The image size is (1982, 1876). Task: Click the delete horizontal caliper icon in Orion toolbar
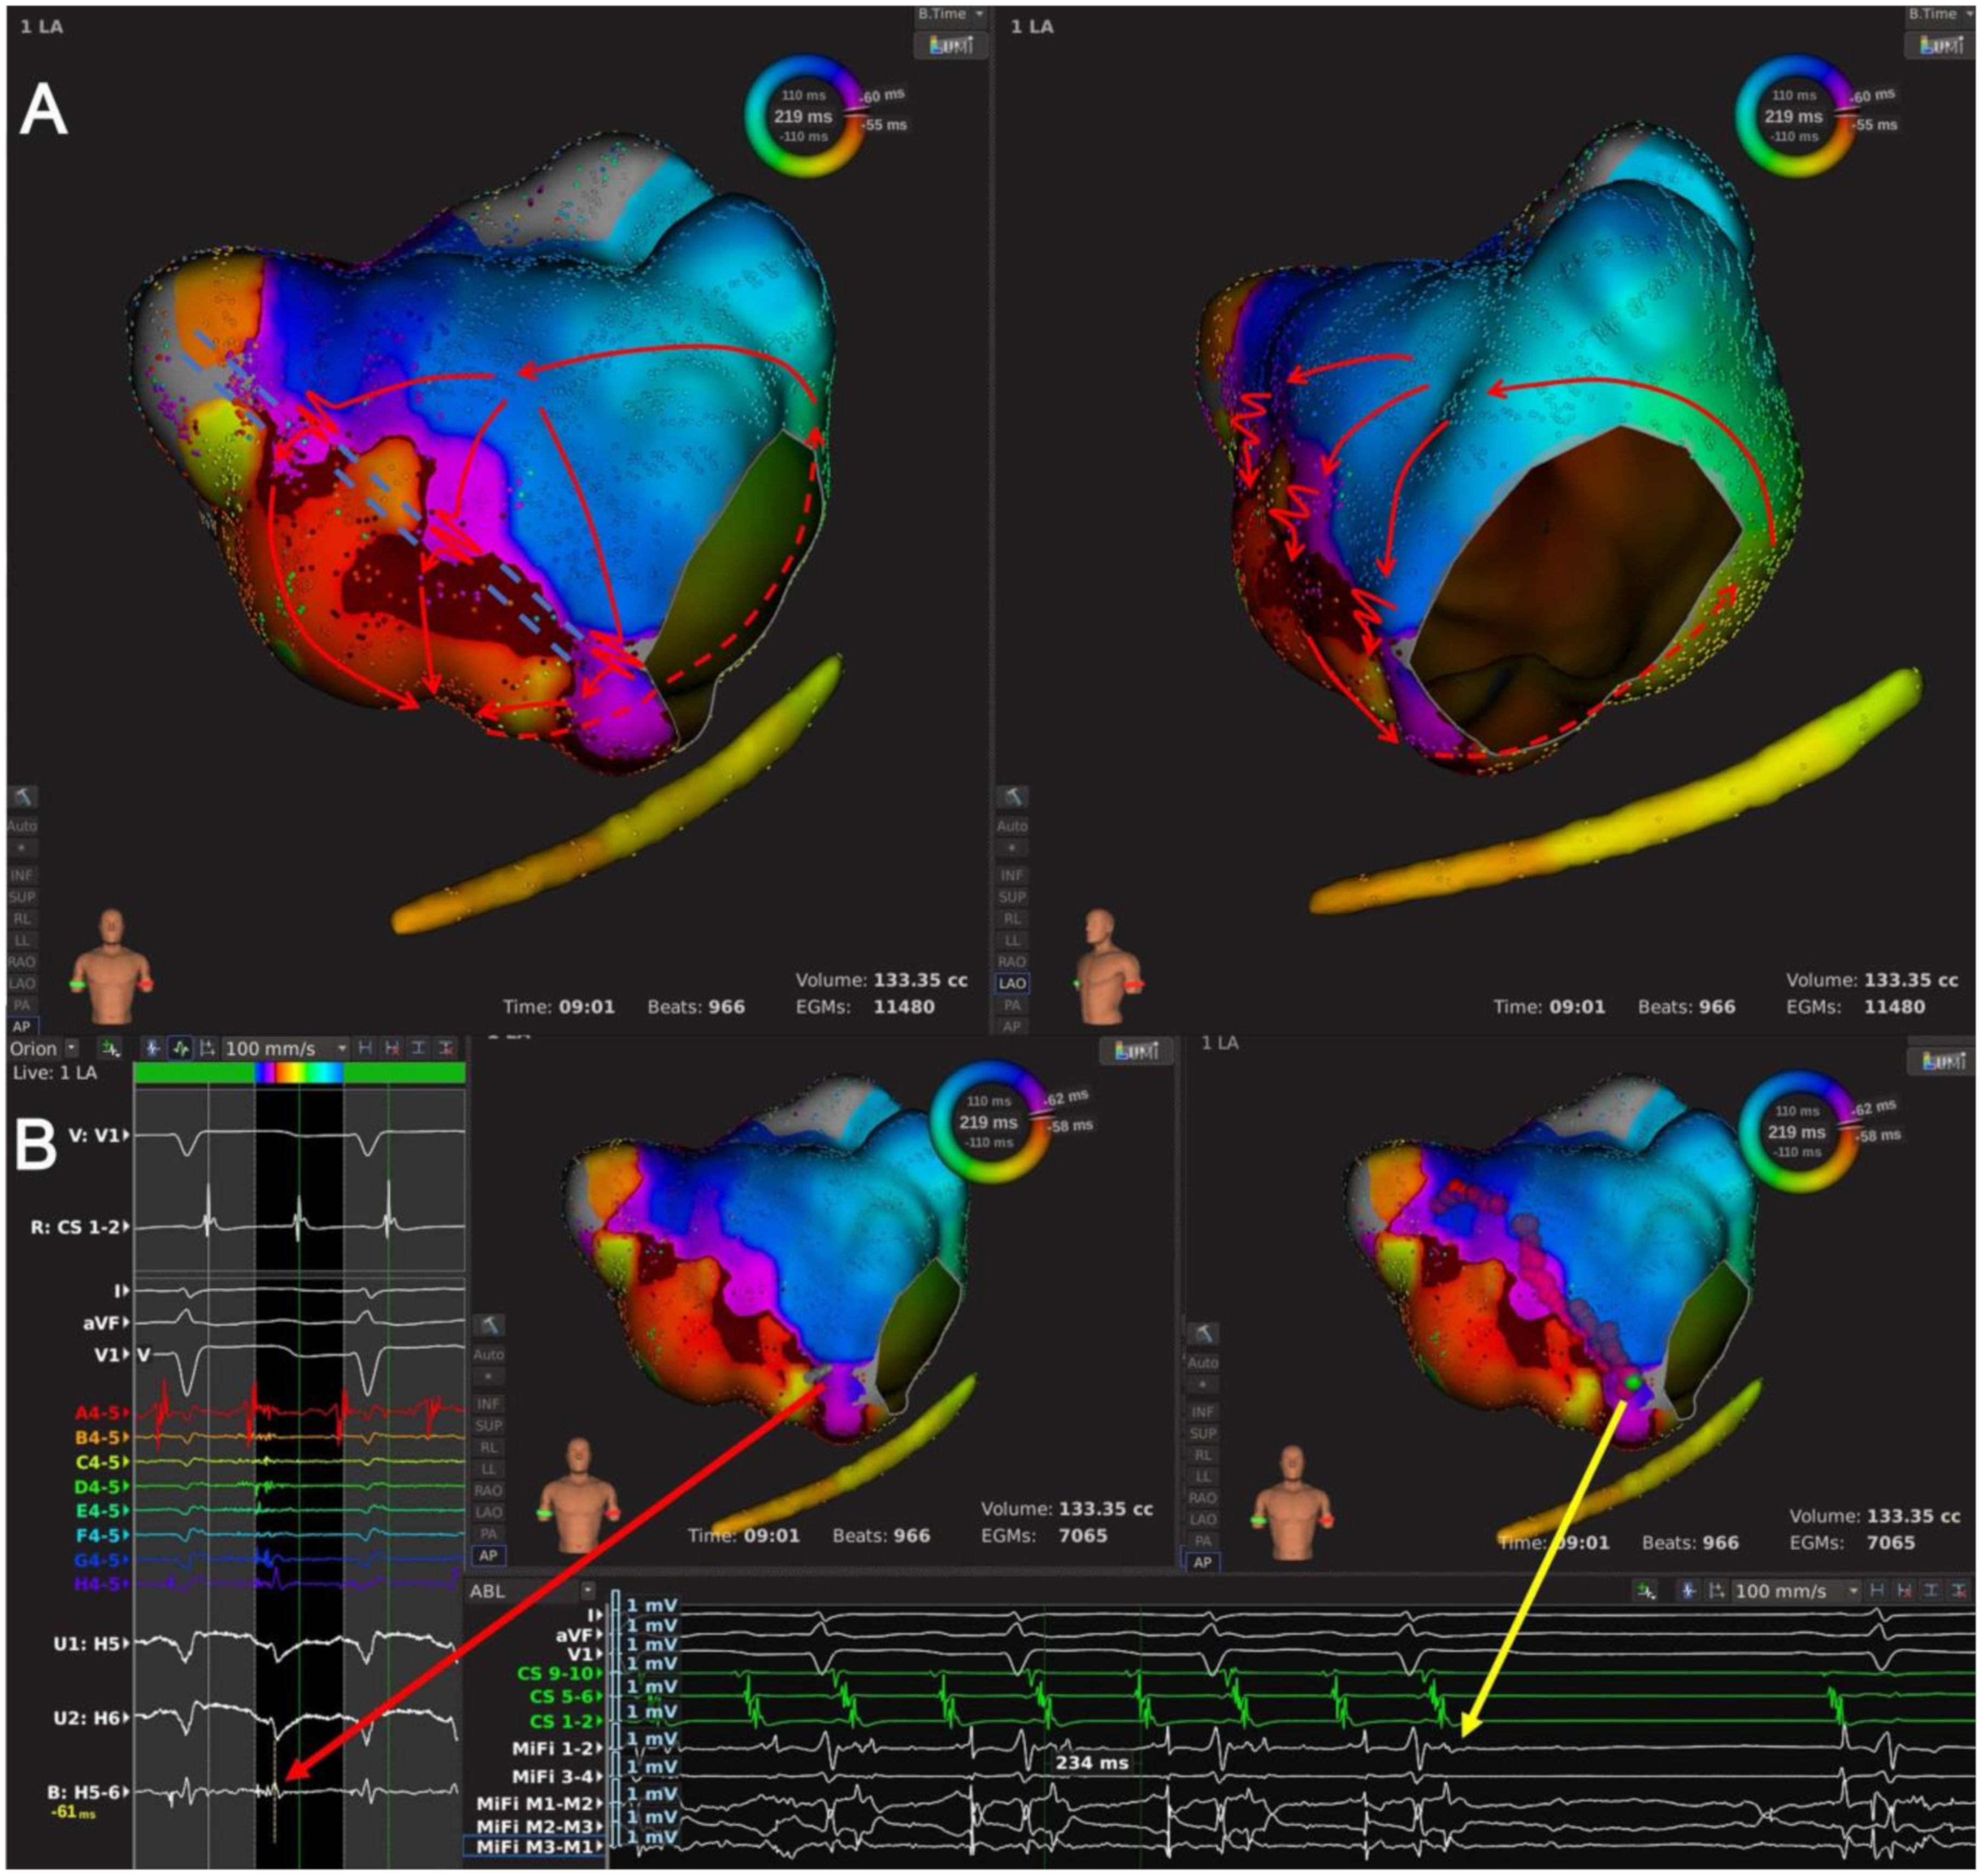[x=392, y=1048]
